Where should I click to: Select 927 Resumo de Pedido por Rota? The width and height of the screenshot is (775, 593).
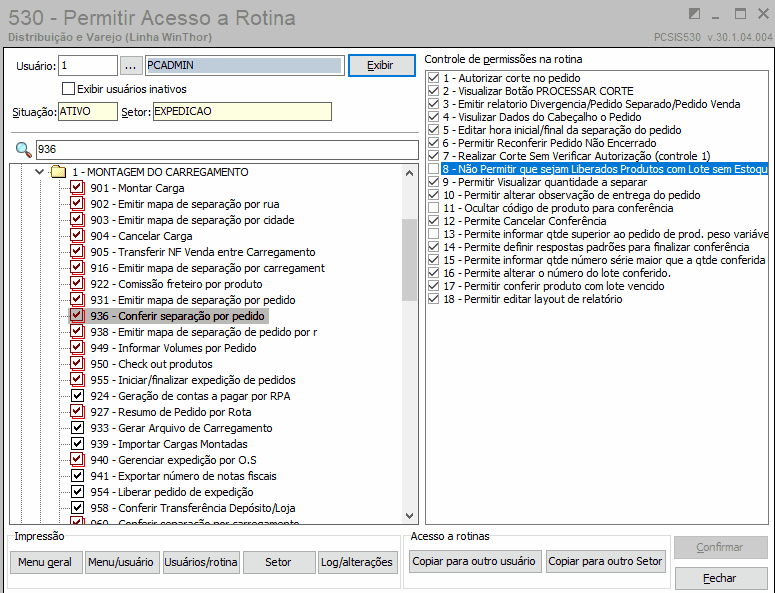click(x=171, y=412)
